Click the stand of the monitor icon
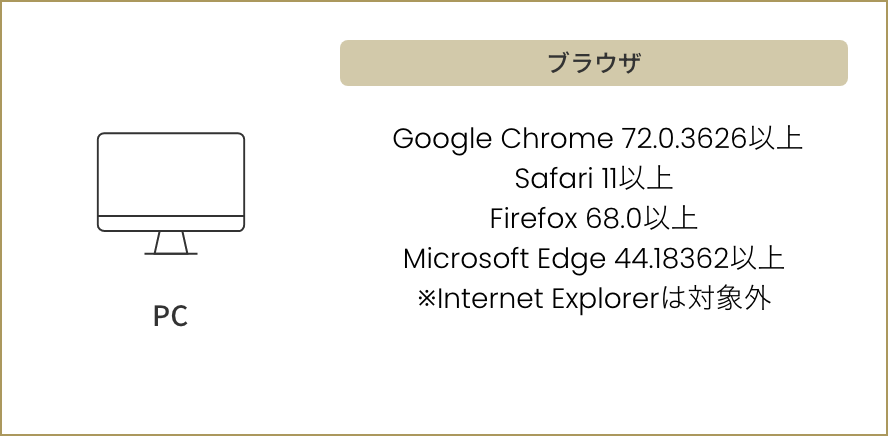 point(170,243)
